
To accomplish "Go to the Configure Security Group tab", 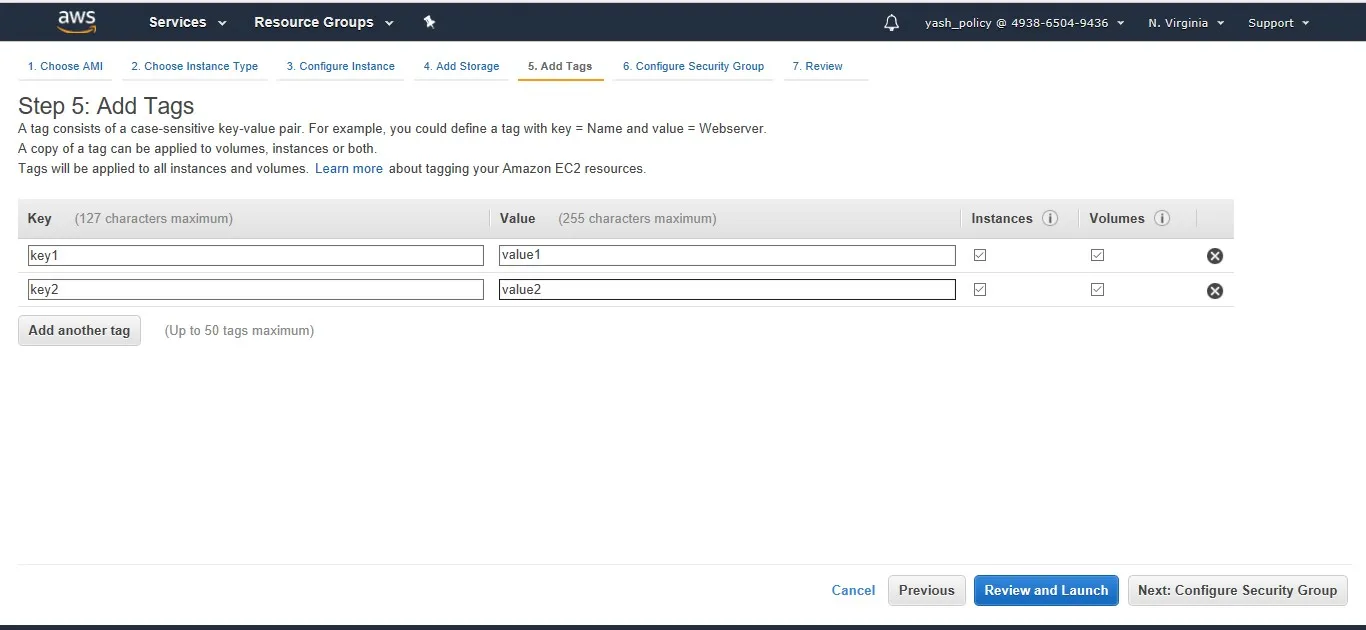I will pos(693,66).
